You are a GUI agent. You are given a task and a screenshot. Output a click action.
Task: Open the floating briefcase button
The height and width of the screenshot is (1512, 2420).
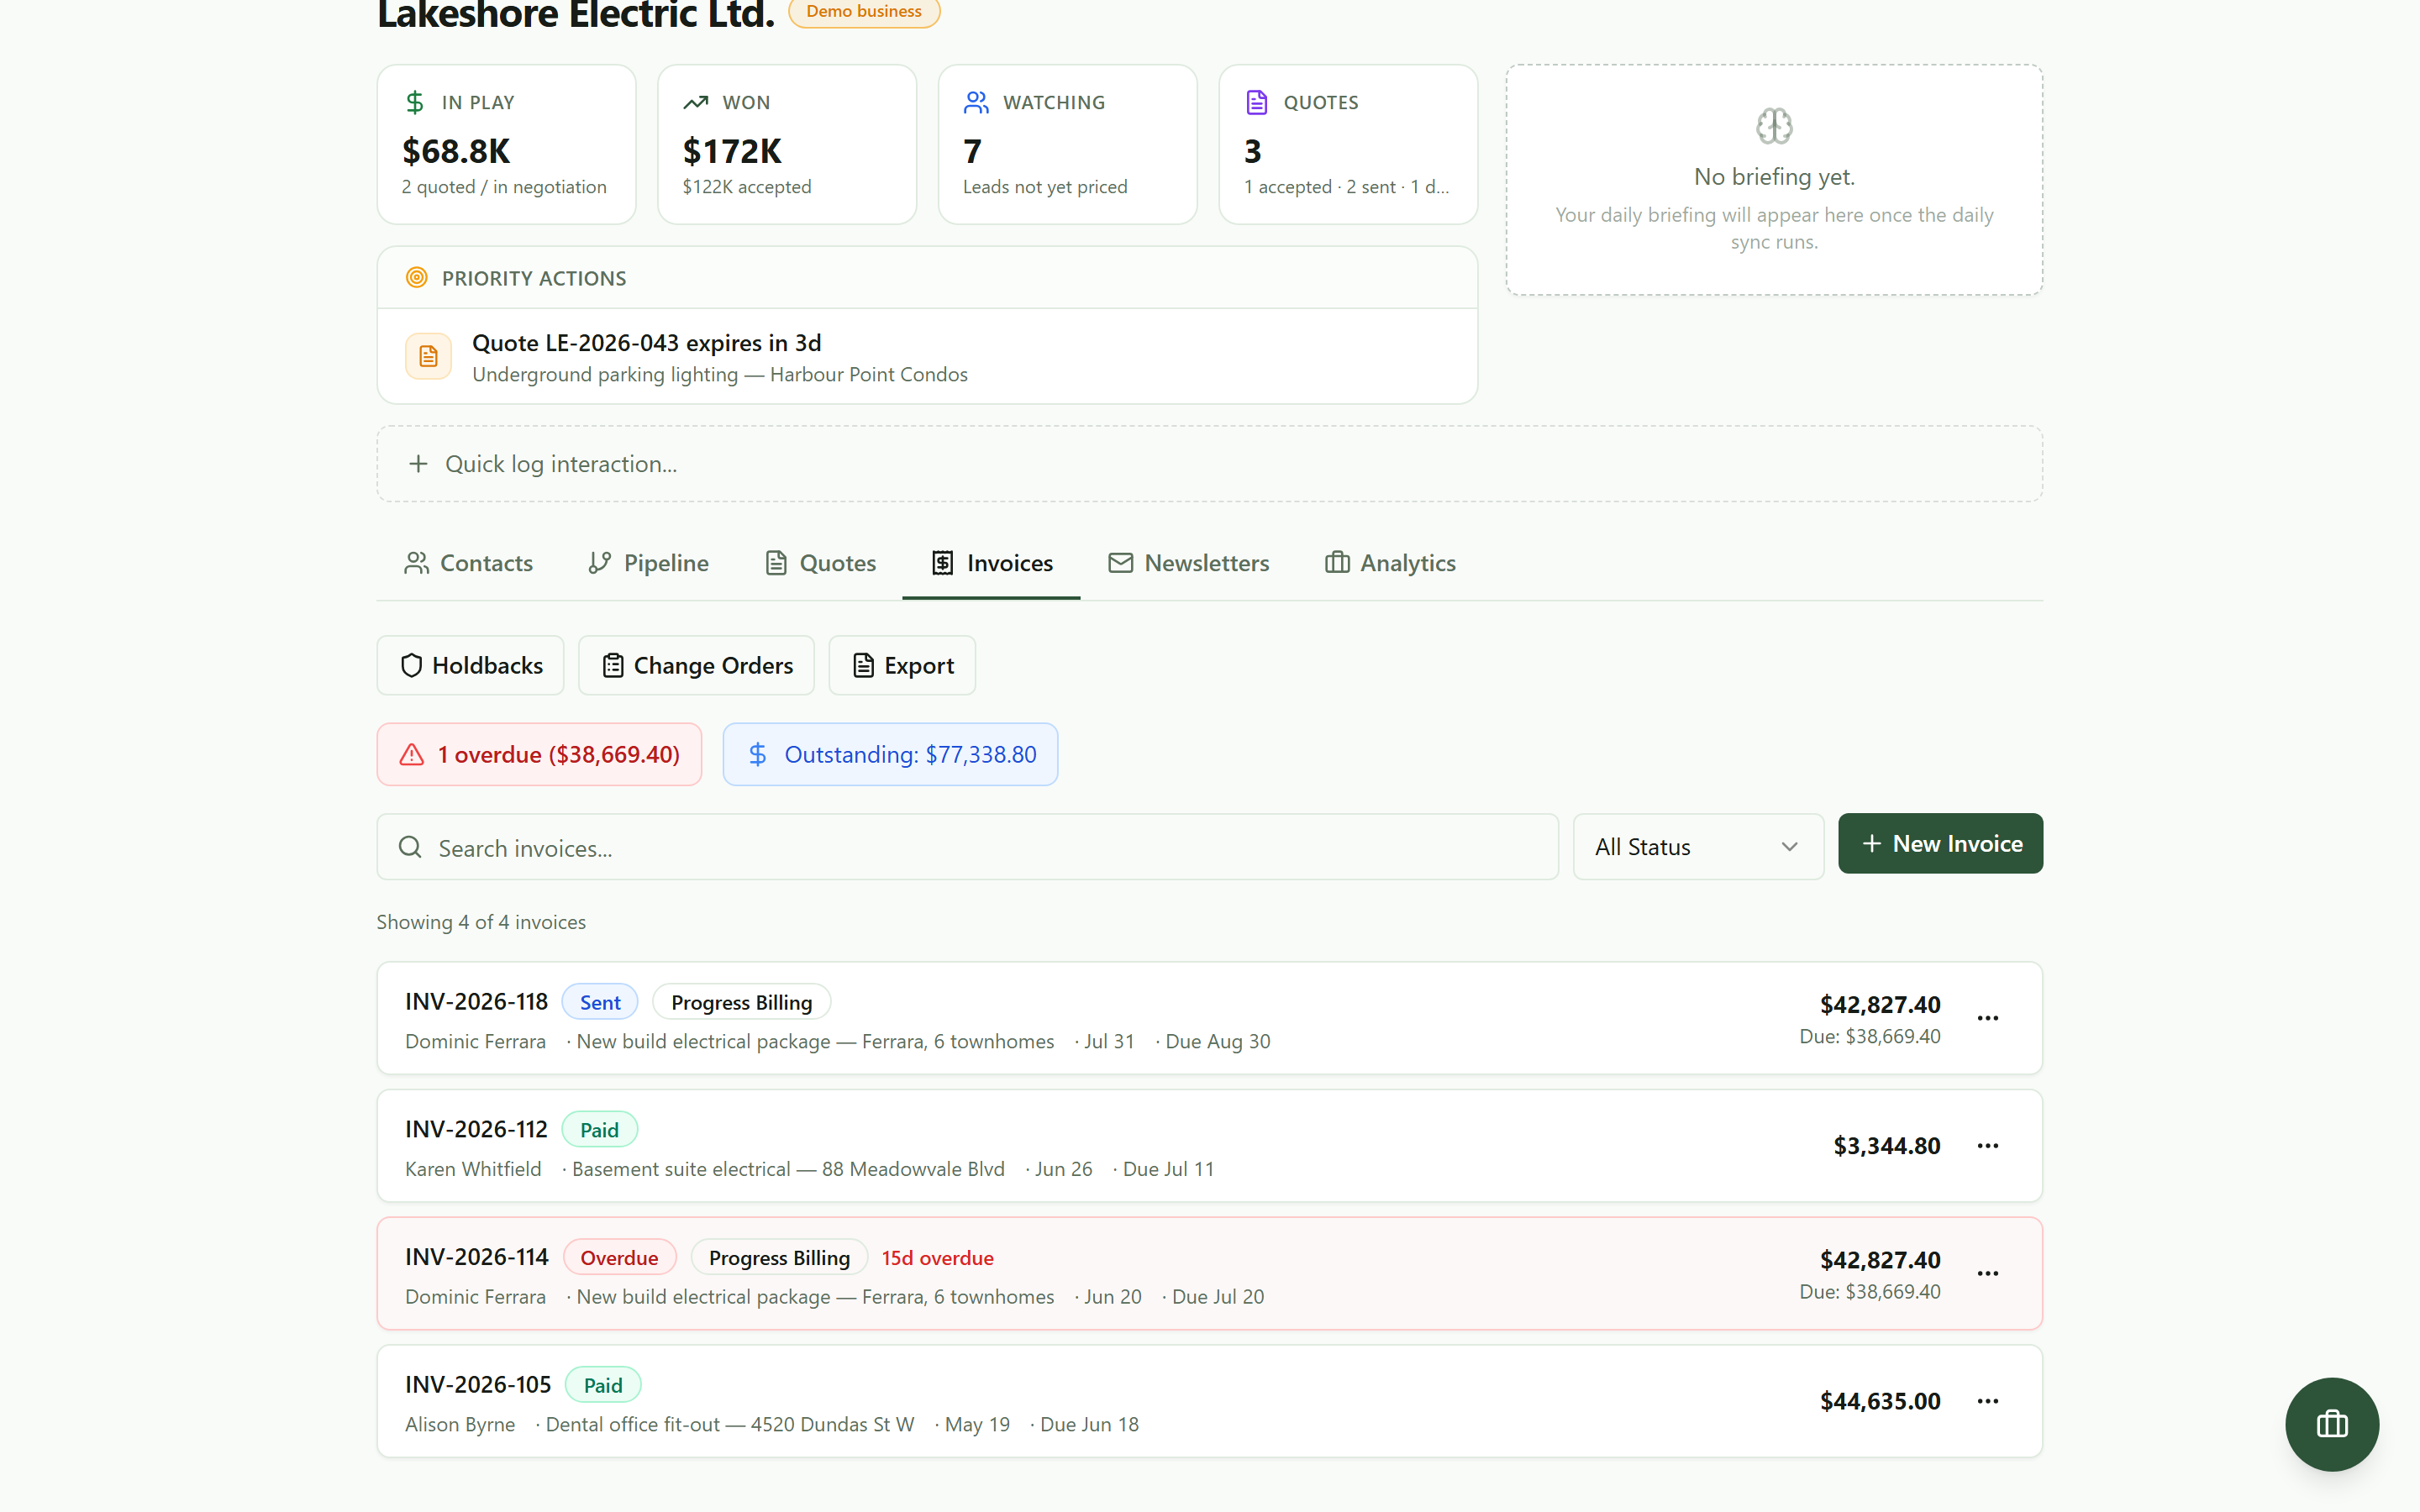coord(2331,1424)
